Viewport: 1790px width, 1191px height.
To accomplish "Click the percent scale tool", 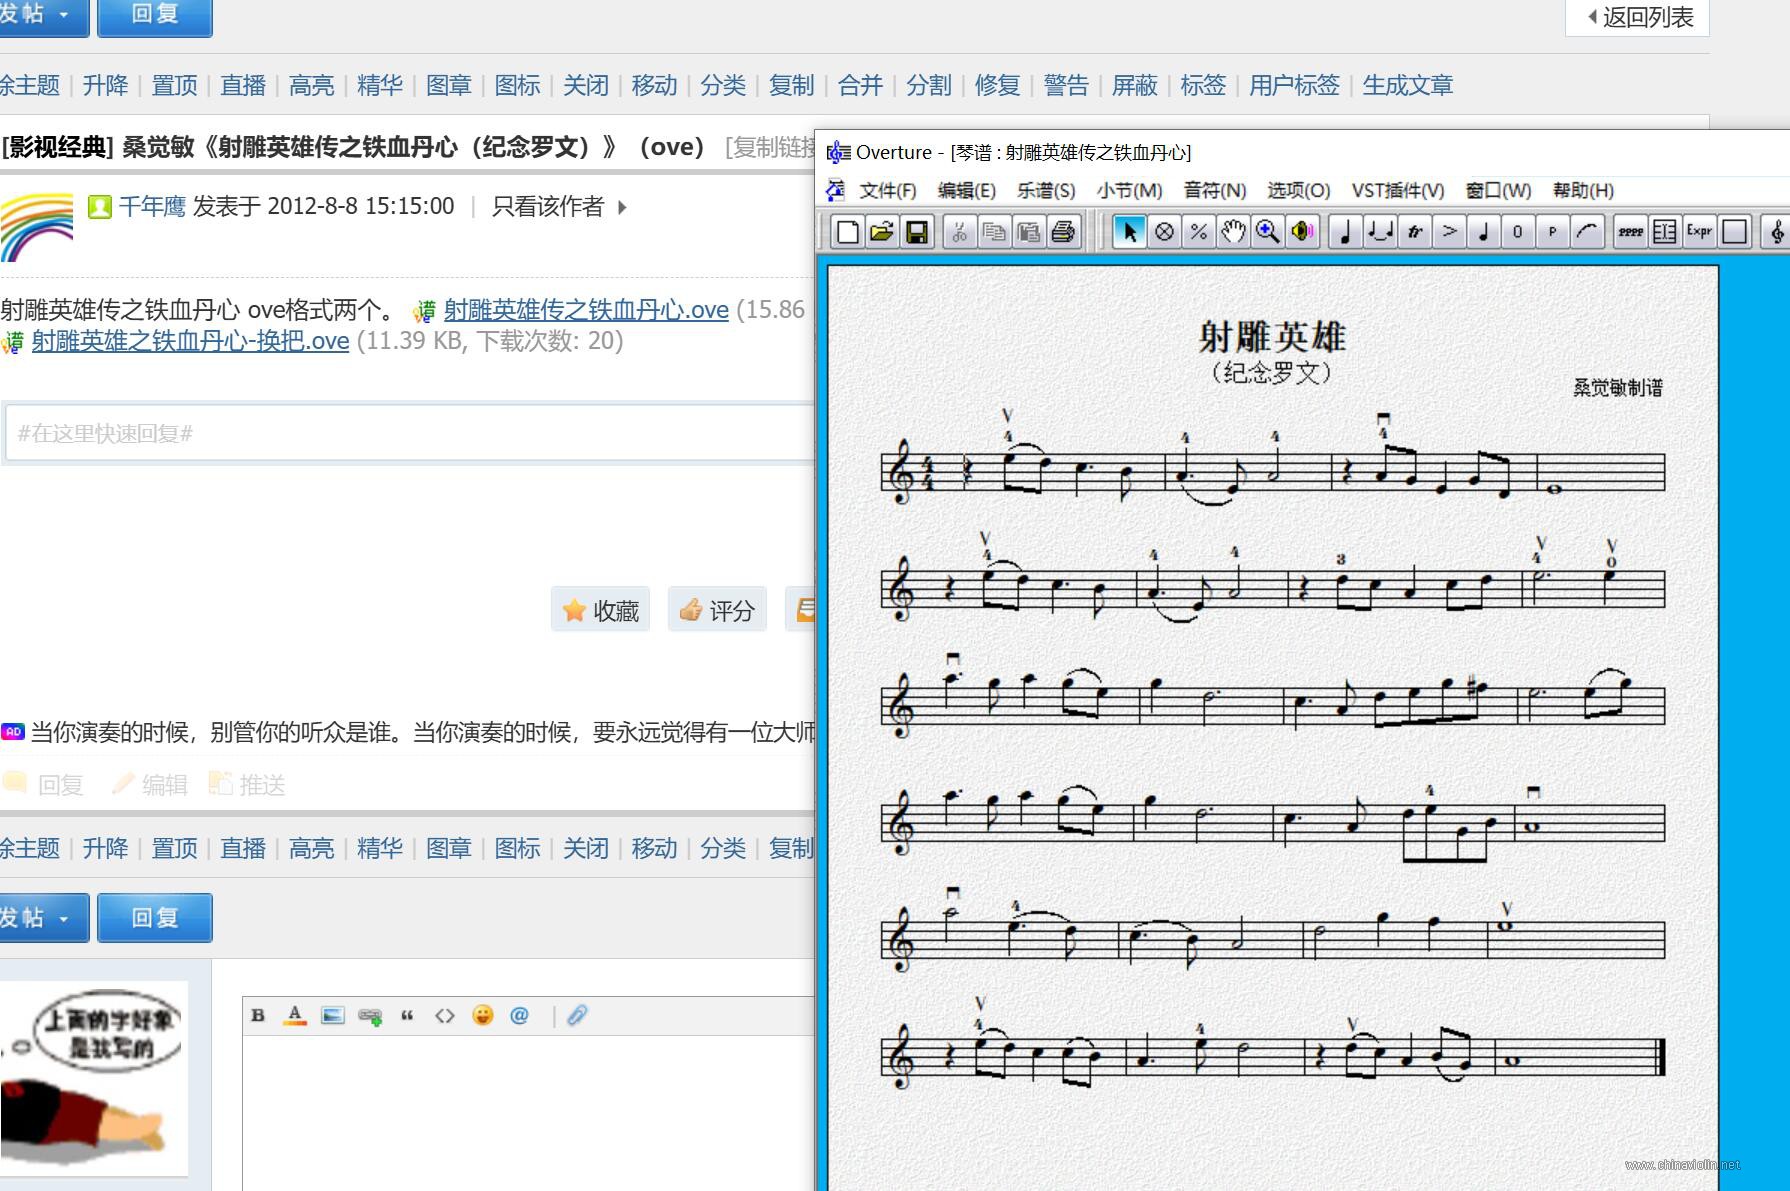I will point(1198,232).
